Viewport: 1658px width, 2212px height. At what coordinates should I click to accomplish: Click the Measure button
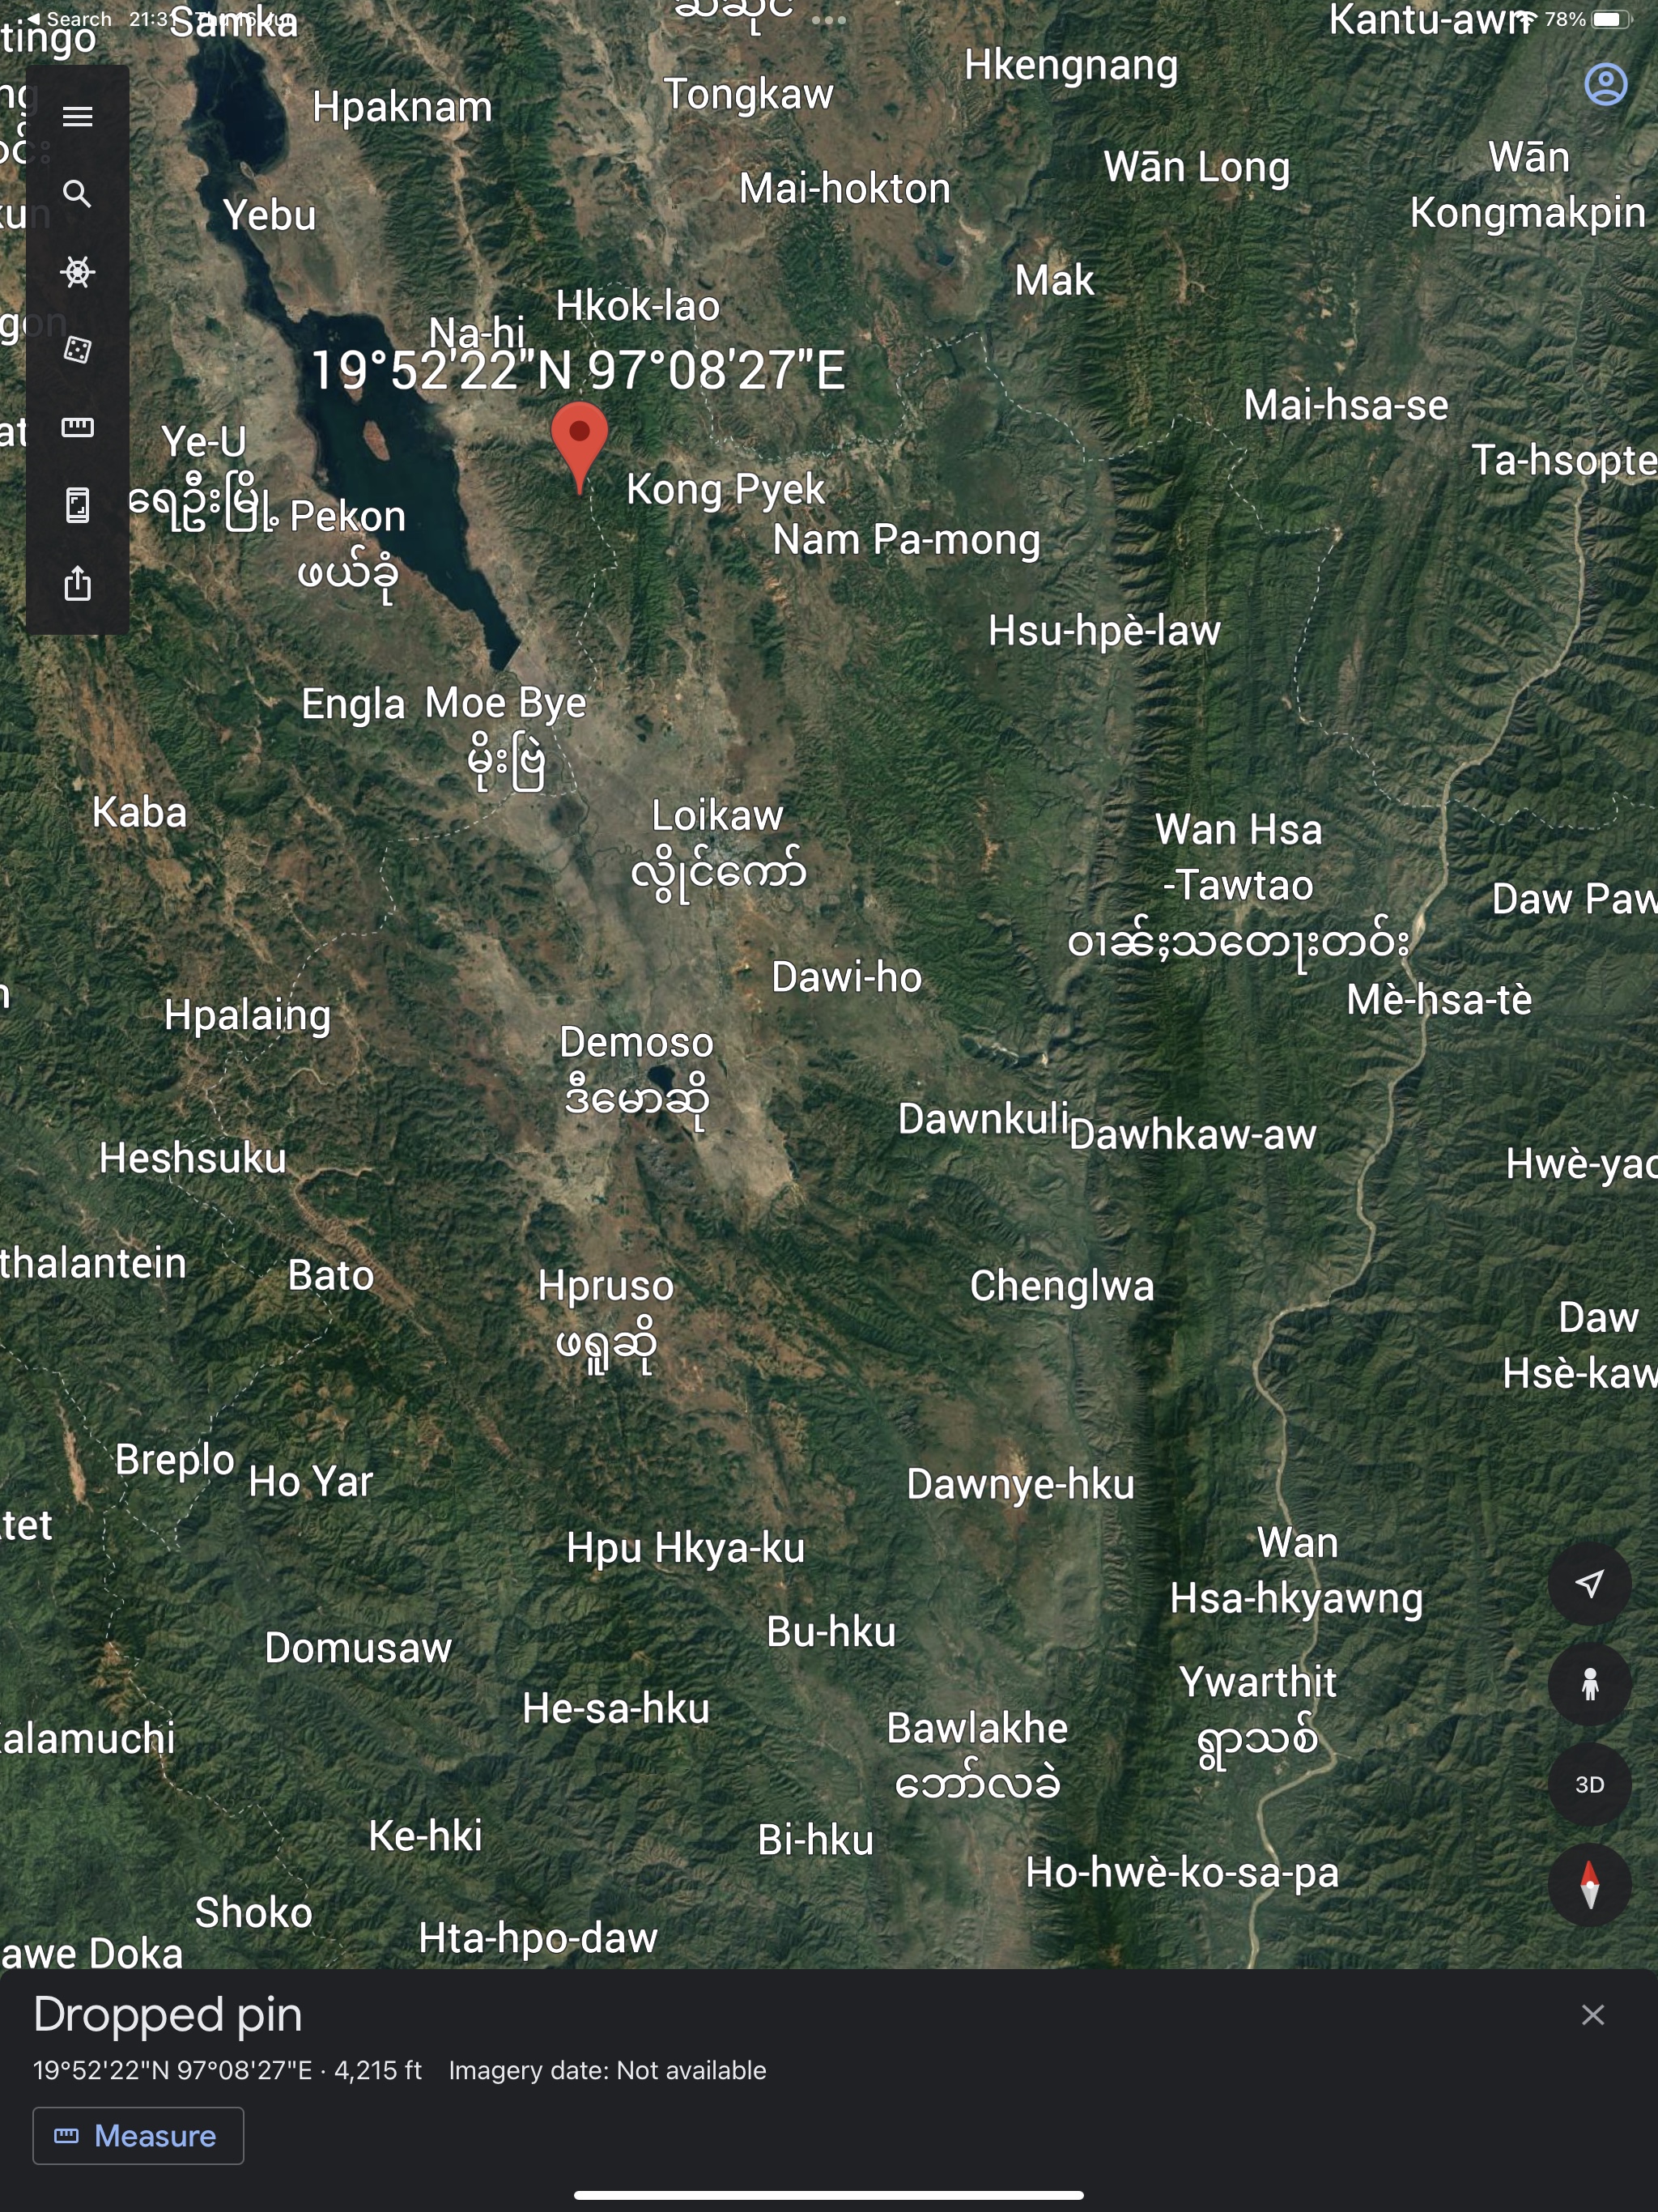pos(138,2135)
